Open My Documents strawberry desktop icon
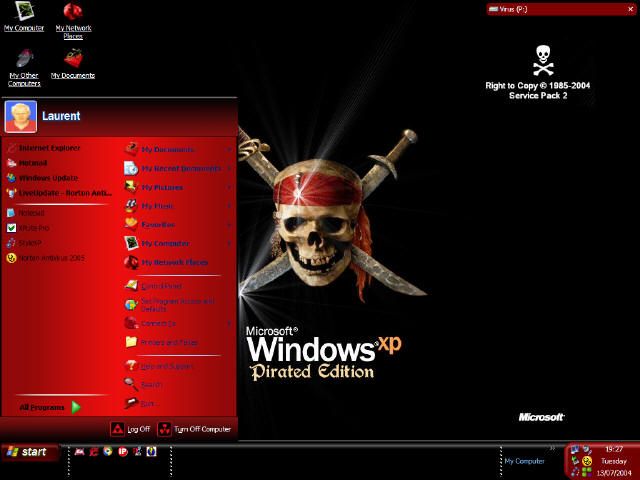This screenshot has height=480, width=640. point(73,64)
